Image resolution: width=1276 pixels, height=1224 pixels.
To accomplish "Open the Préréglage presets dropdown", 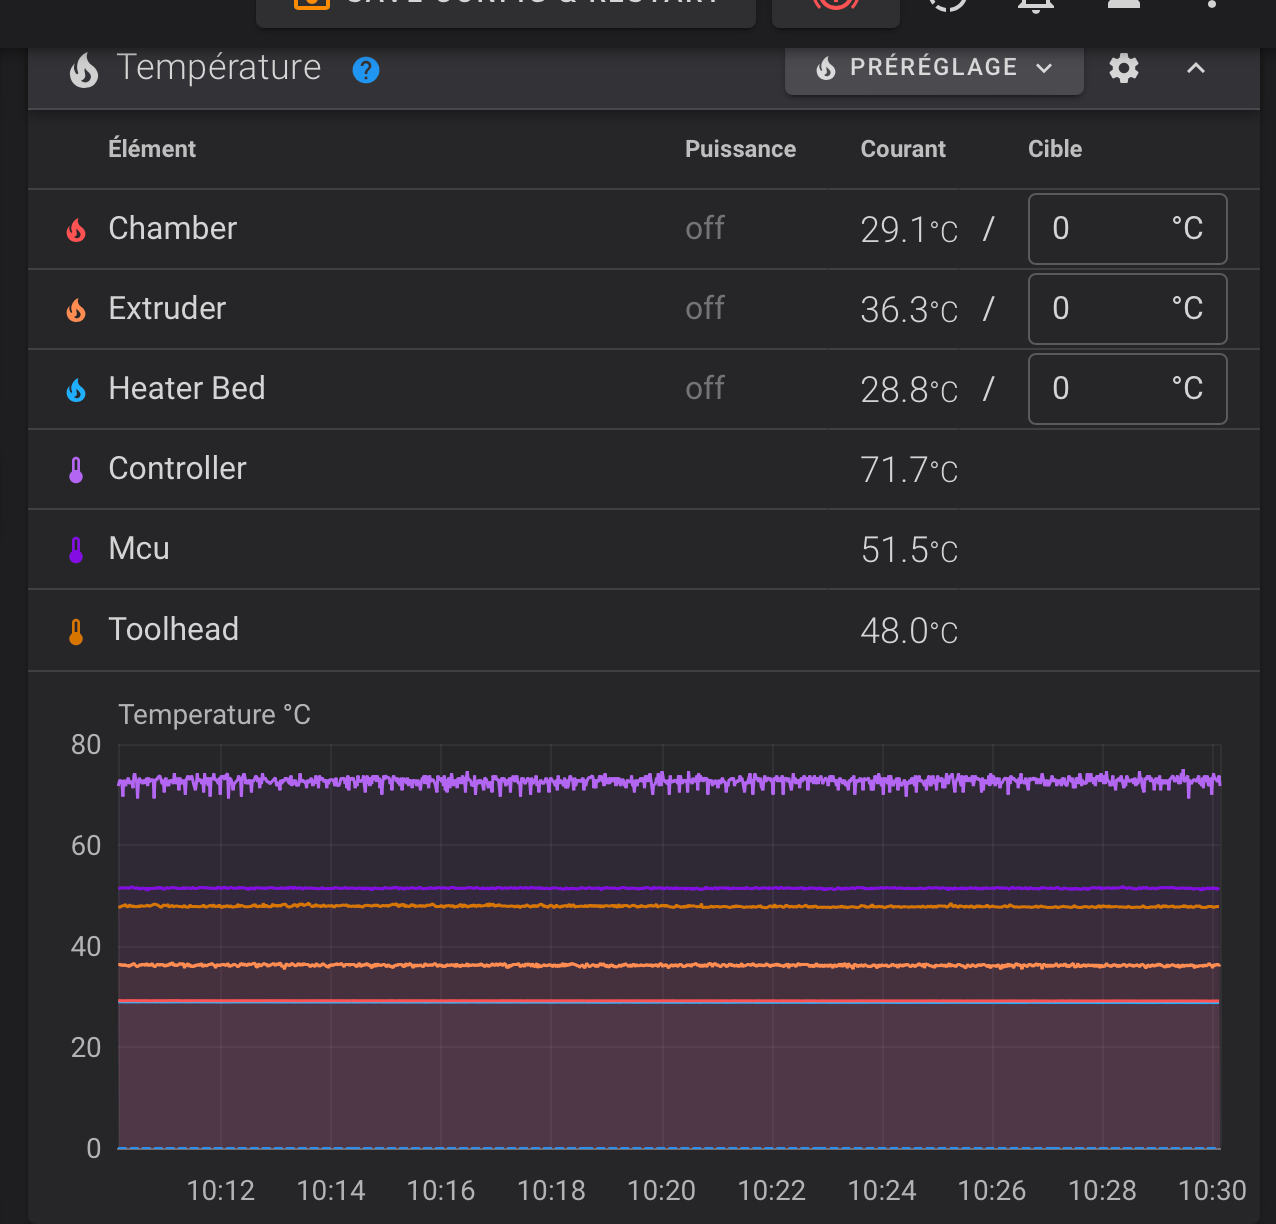I will (x=934, y=68).
